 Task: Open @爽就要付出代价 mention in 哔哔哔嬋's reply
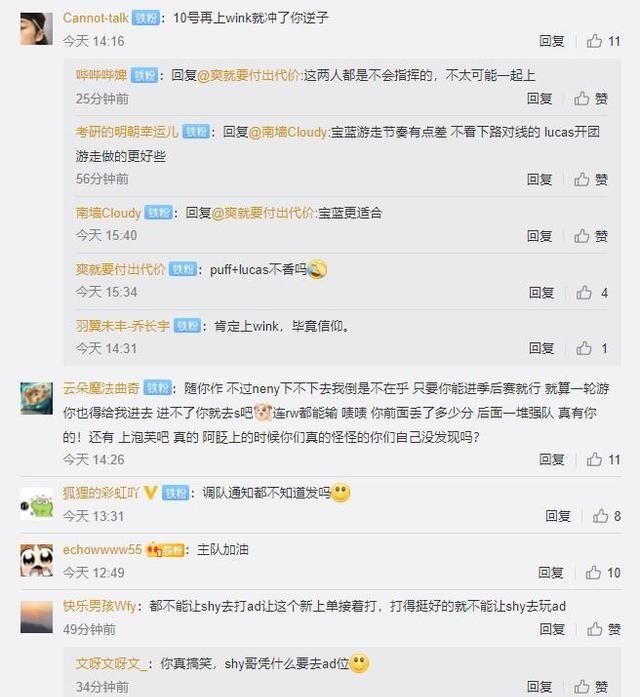tap(249, 76)
